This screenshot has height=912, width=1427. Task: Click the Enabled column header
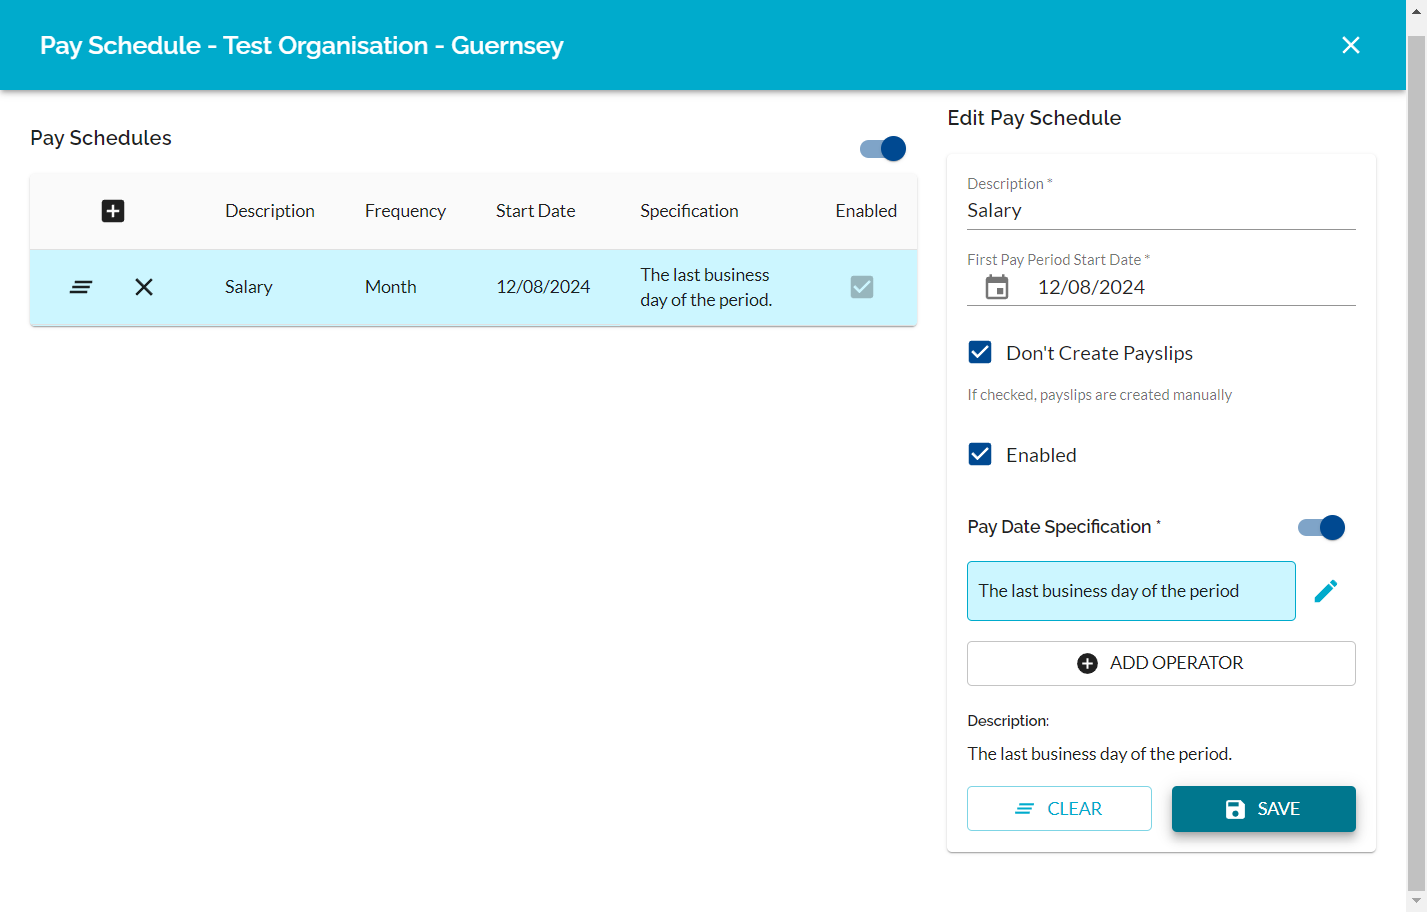click(866, 211)
